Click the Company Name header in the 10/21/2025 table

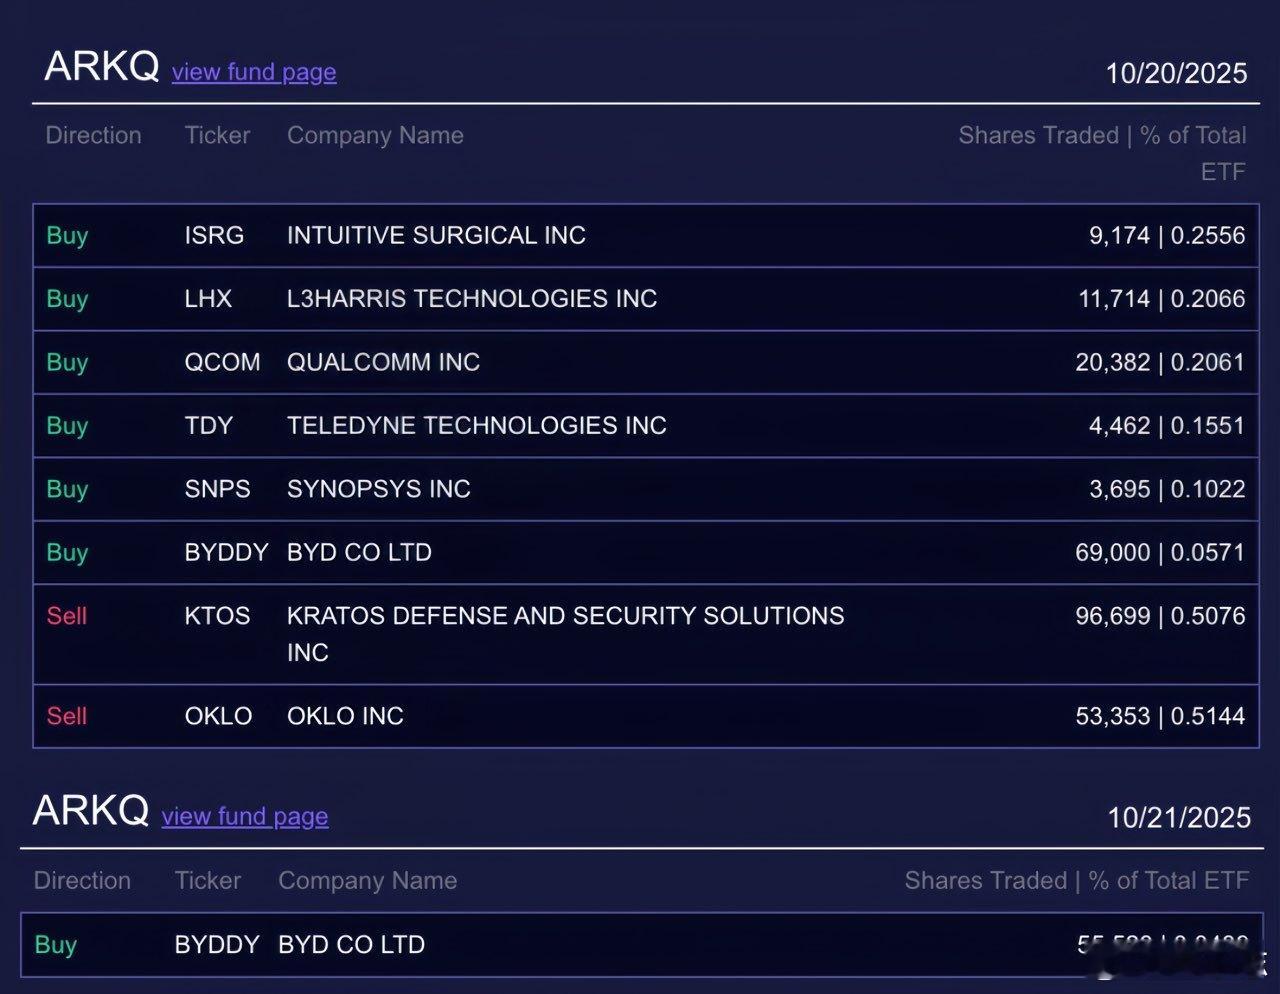tap(368, 880)
